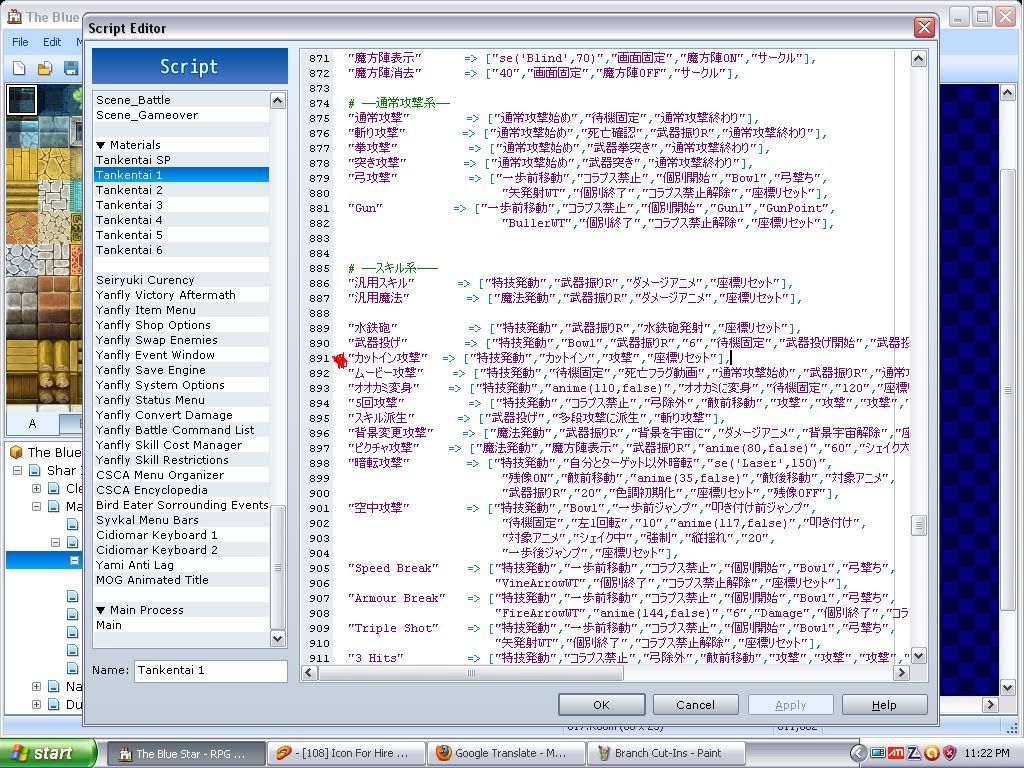Click the ZoneAlarm tray icon

pos(914,753)
